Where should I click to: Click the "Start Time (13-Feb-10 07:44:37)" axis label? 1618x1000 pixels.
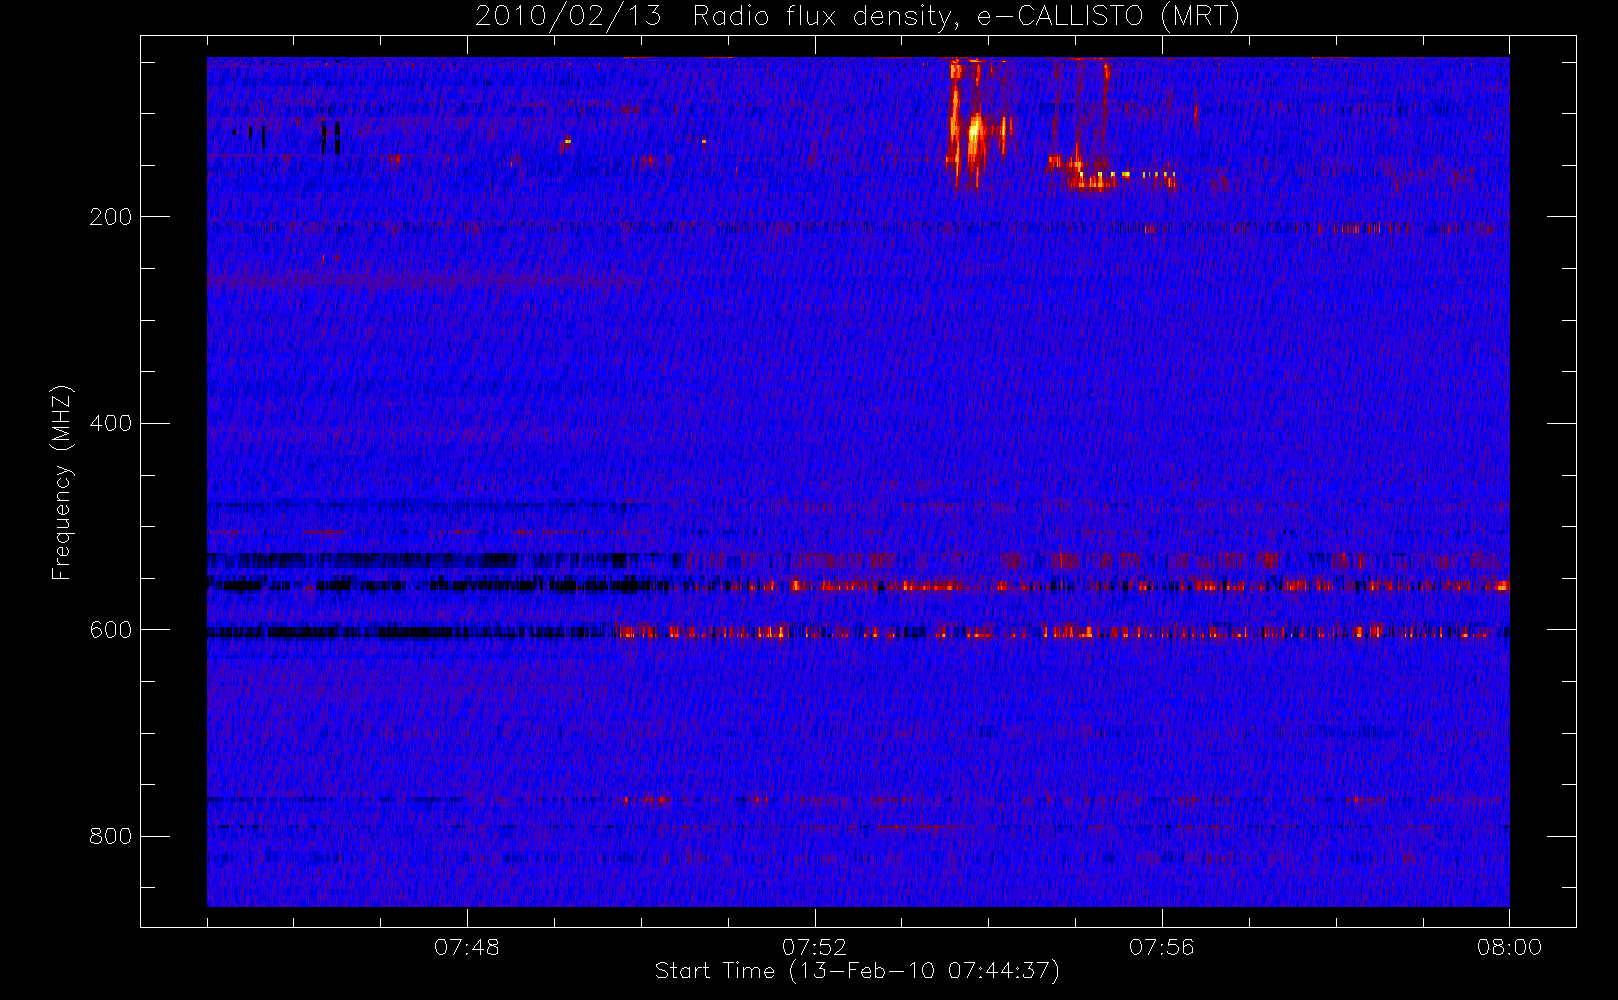(x=857, y=971)
